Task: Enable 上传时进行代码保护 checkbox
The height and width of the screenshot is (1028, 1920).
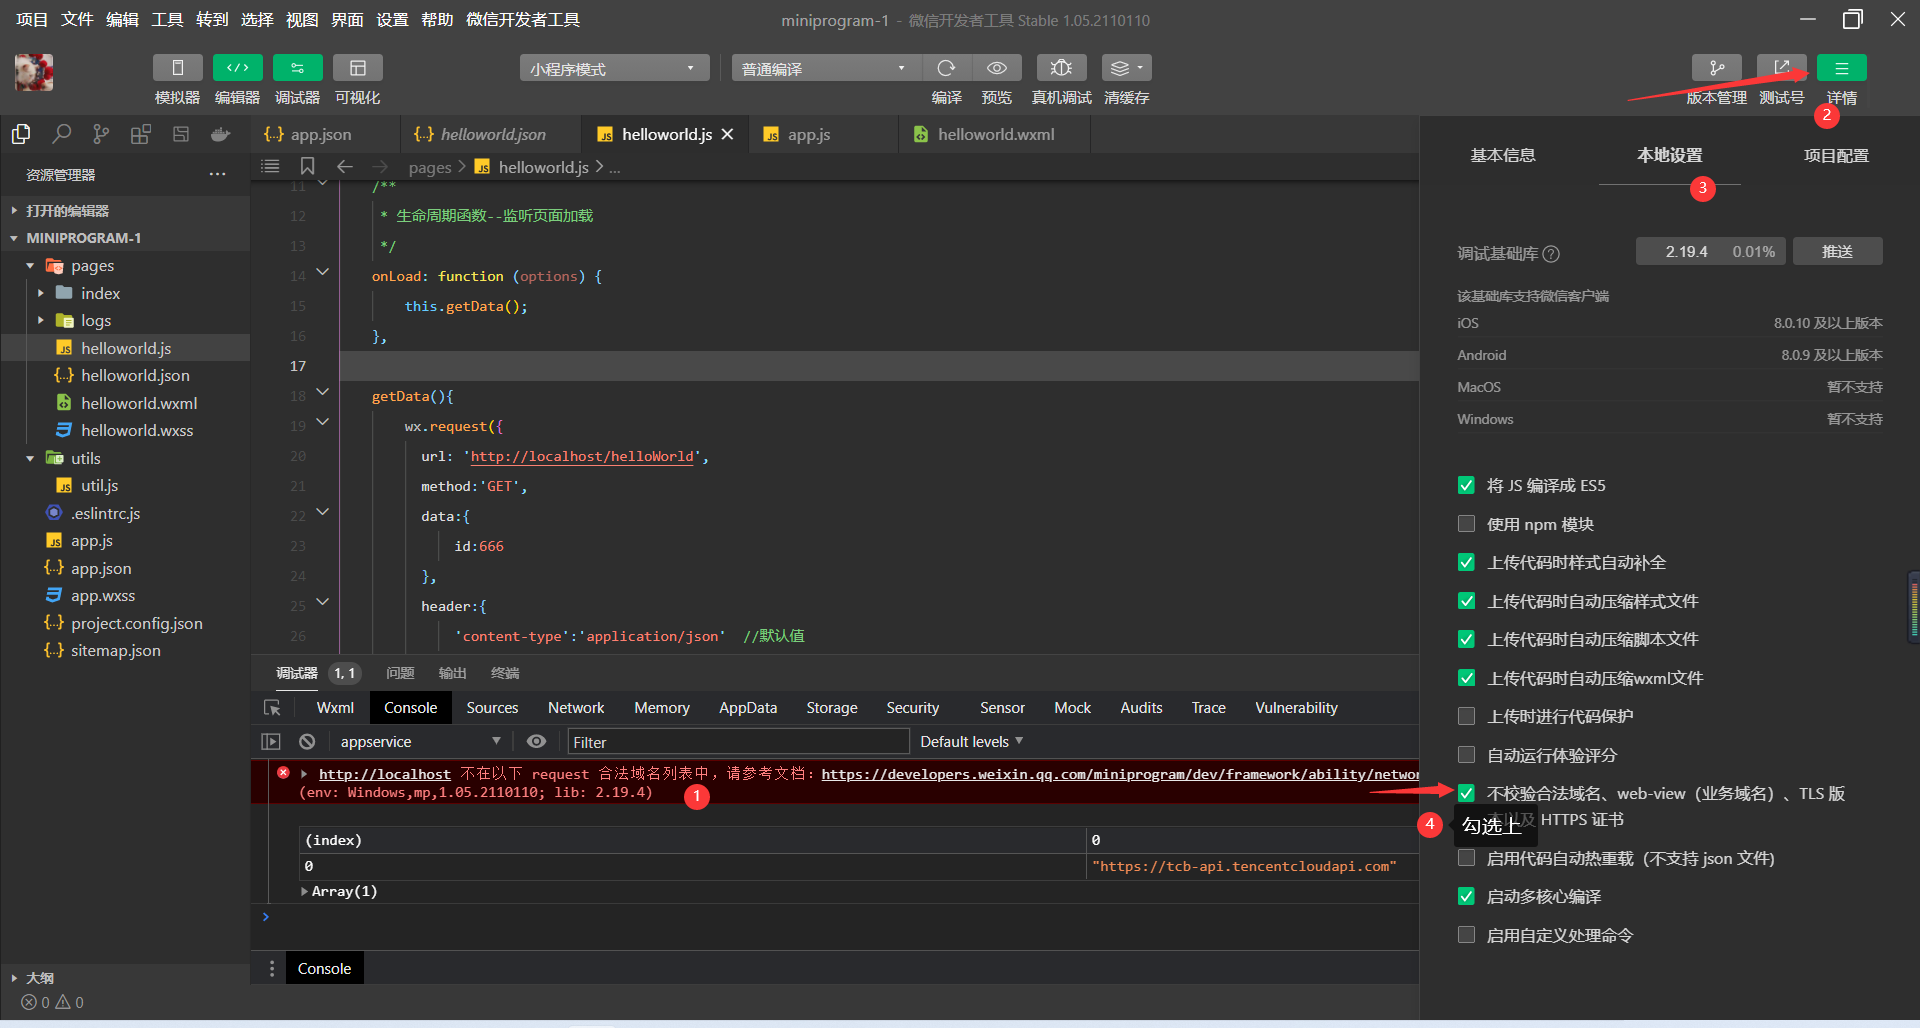Action: click(1467, 716)
